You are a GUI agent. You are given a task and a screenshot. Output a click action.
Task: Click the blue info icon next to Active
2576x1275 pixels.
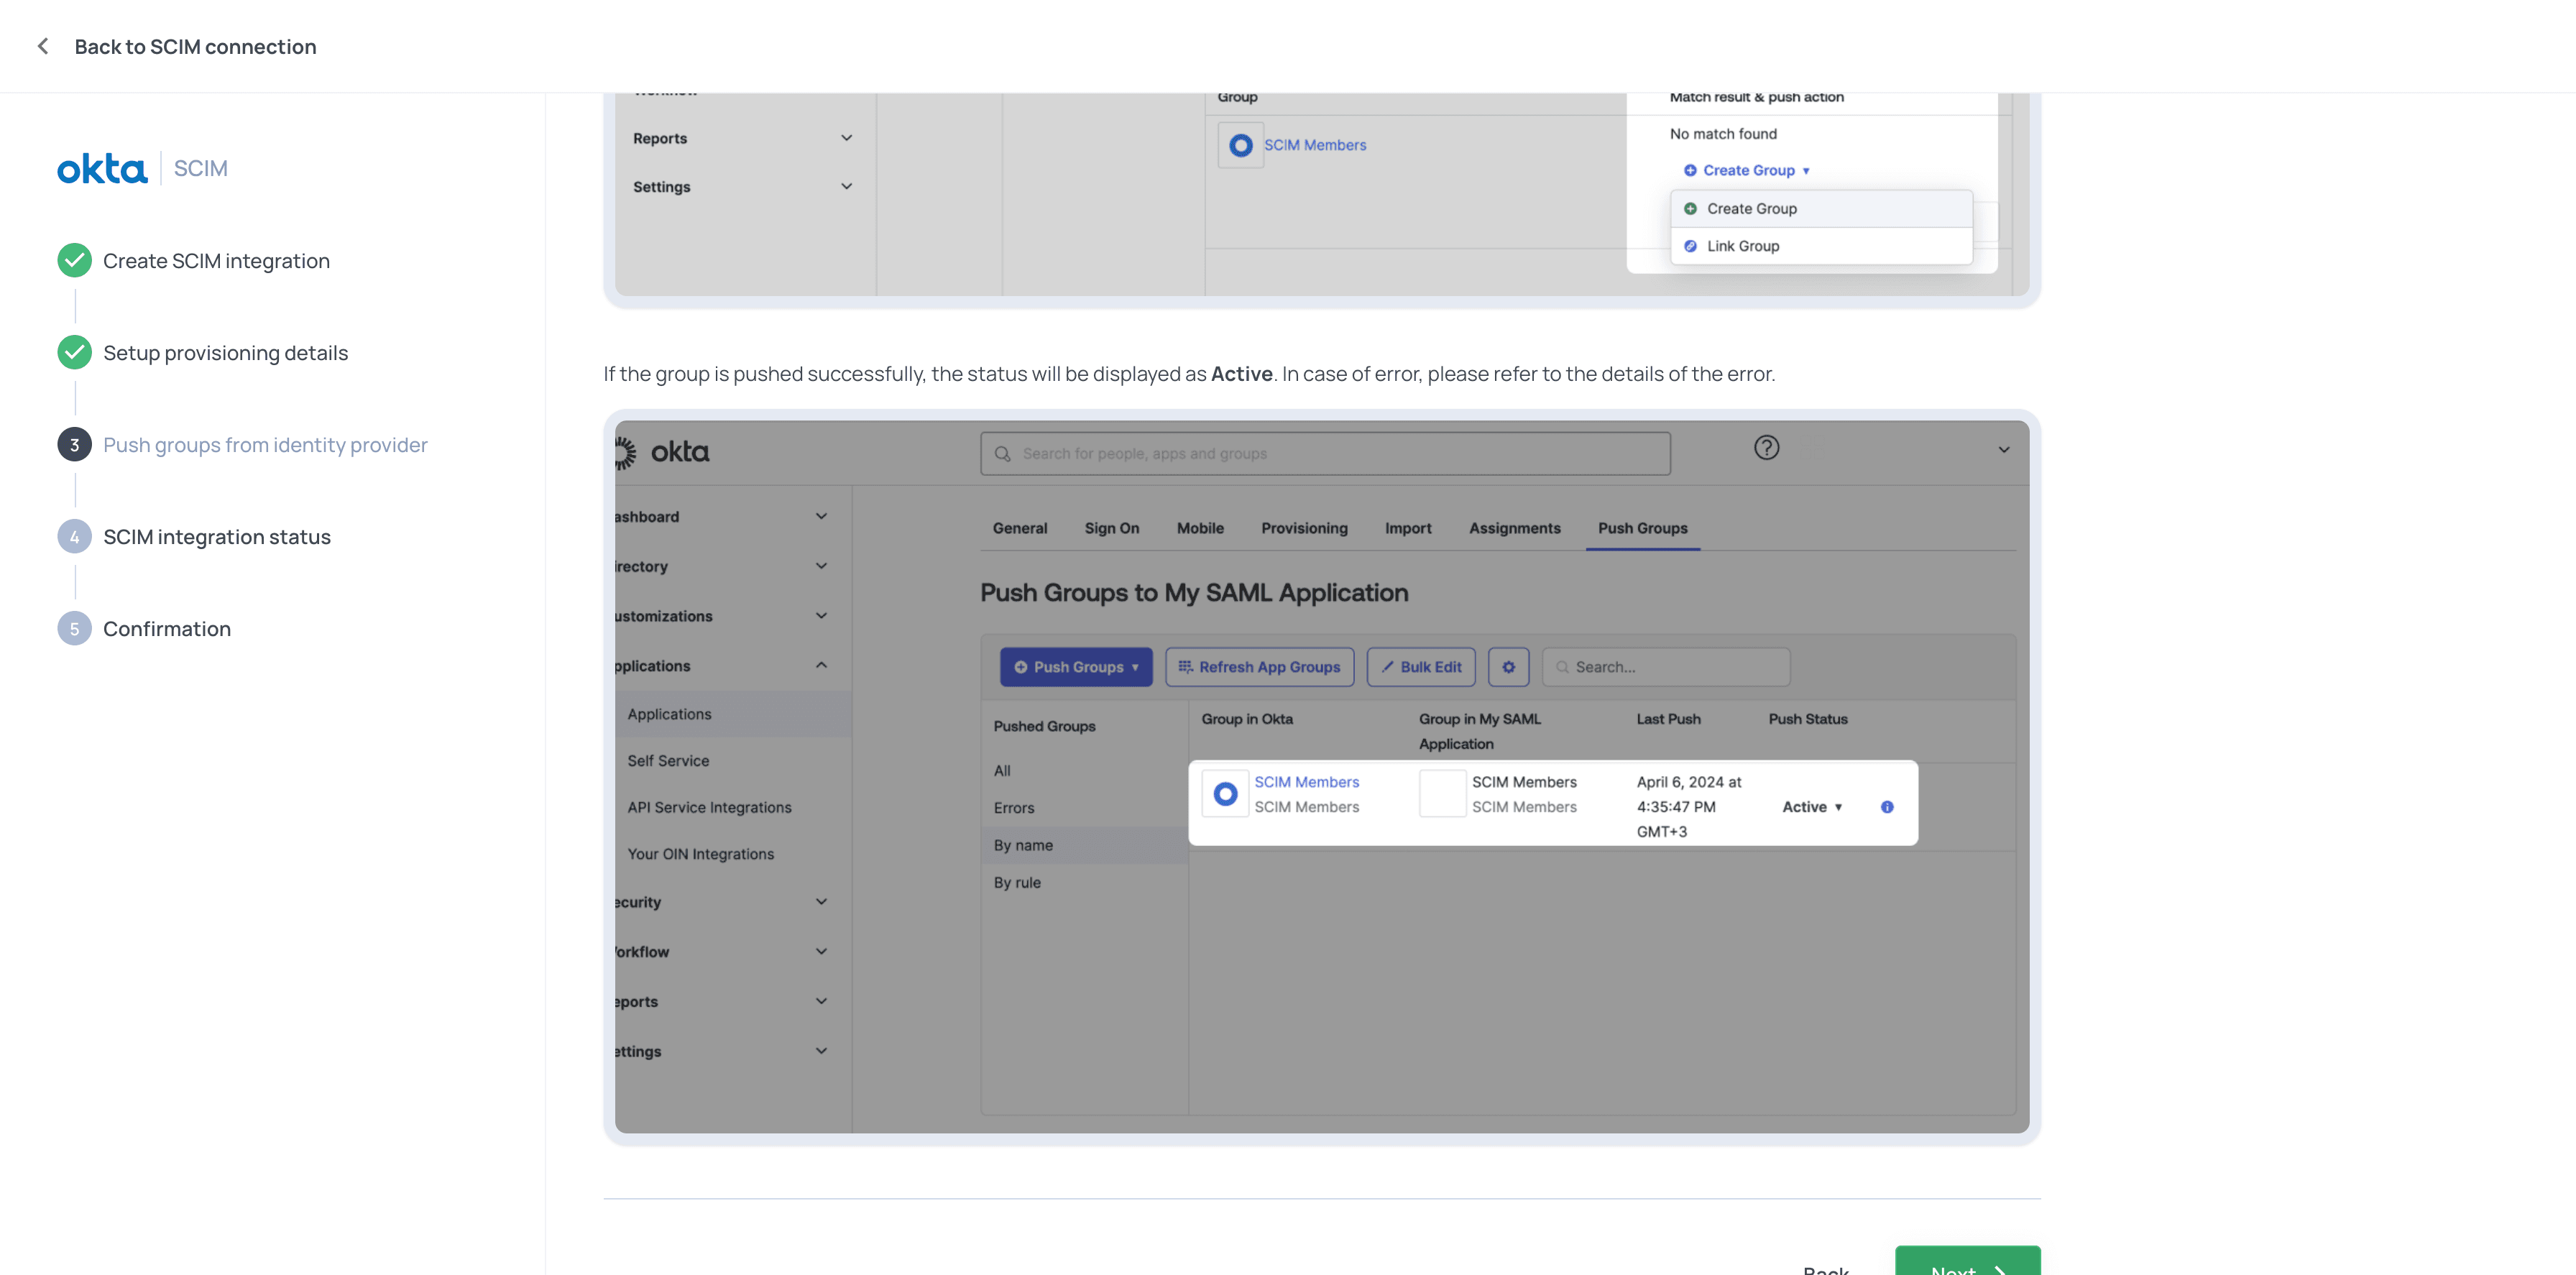pos(1886,807)
